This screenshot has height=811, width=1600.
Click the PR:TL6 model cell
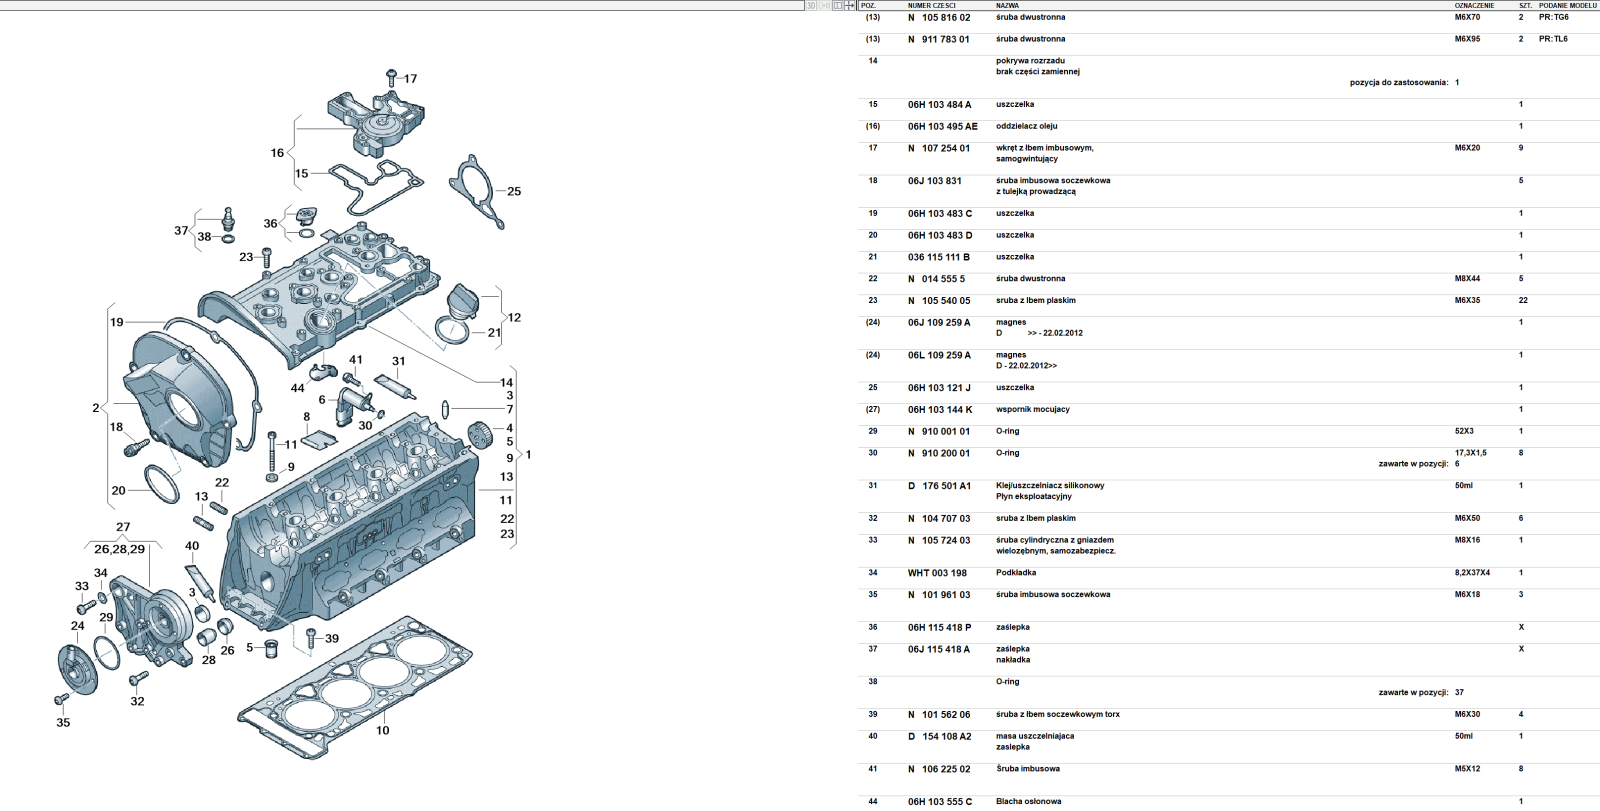[x=1553, y=40]
